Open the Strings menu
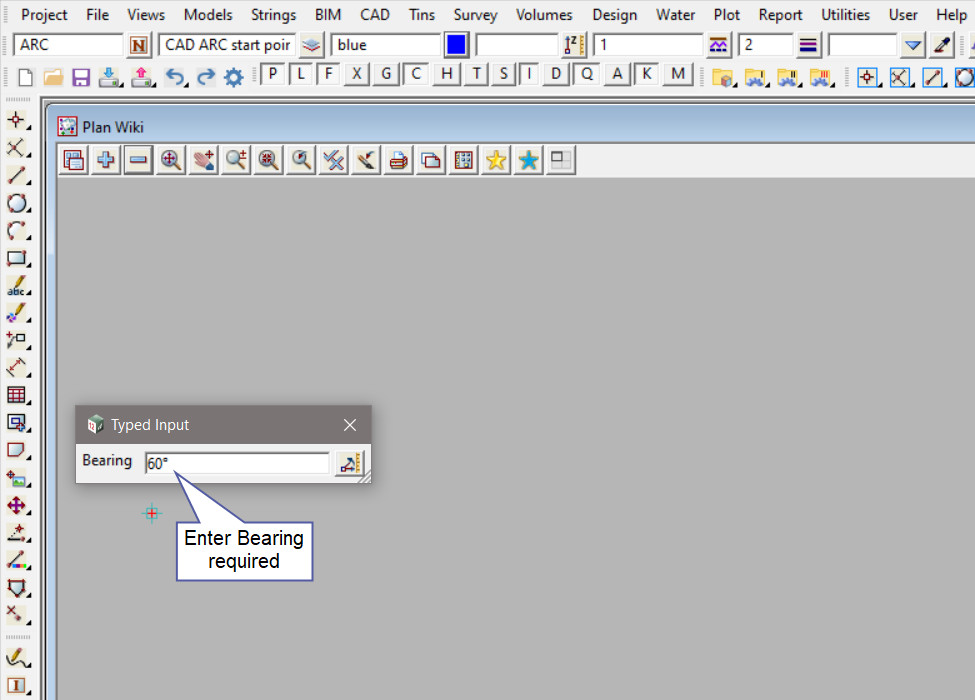 tap(273, 15)
